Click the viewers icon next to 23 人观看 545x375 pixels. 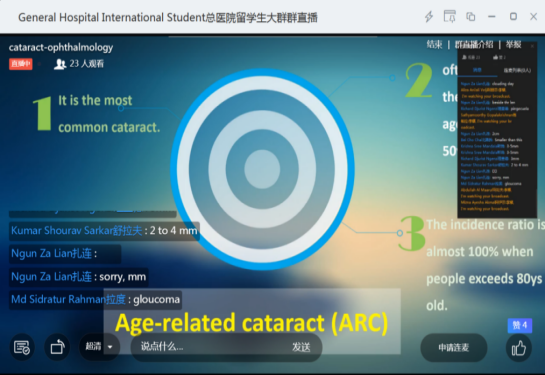pos(60,64)
